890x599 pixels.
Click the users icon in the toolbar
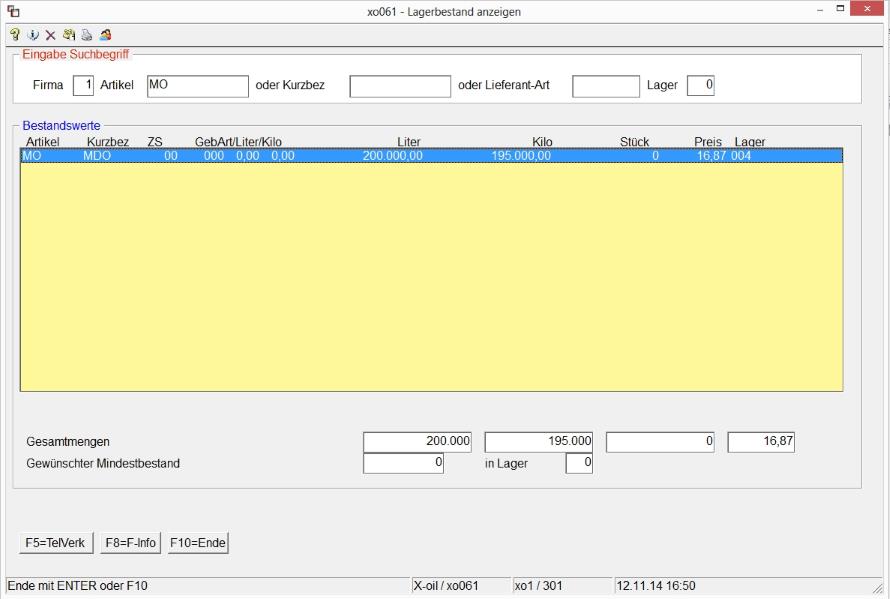[105, 35]
